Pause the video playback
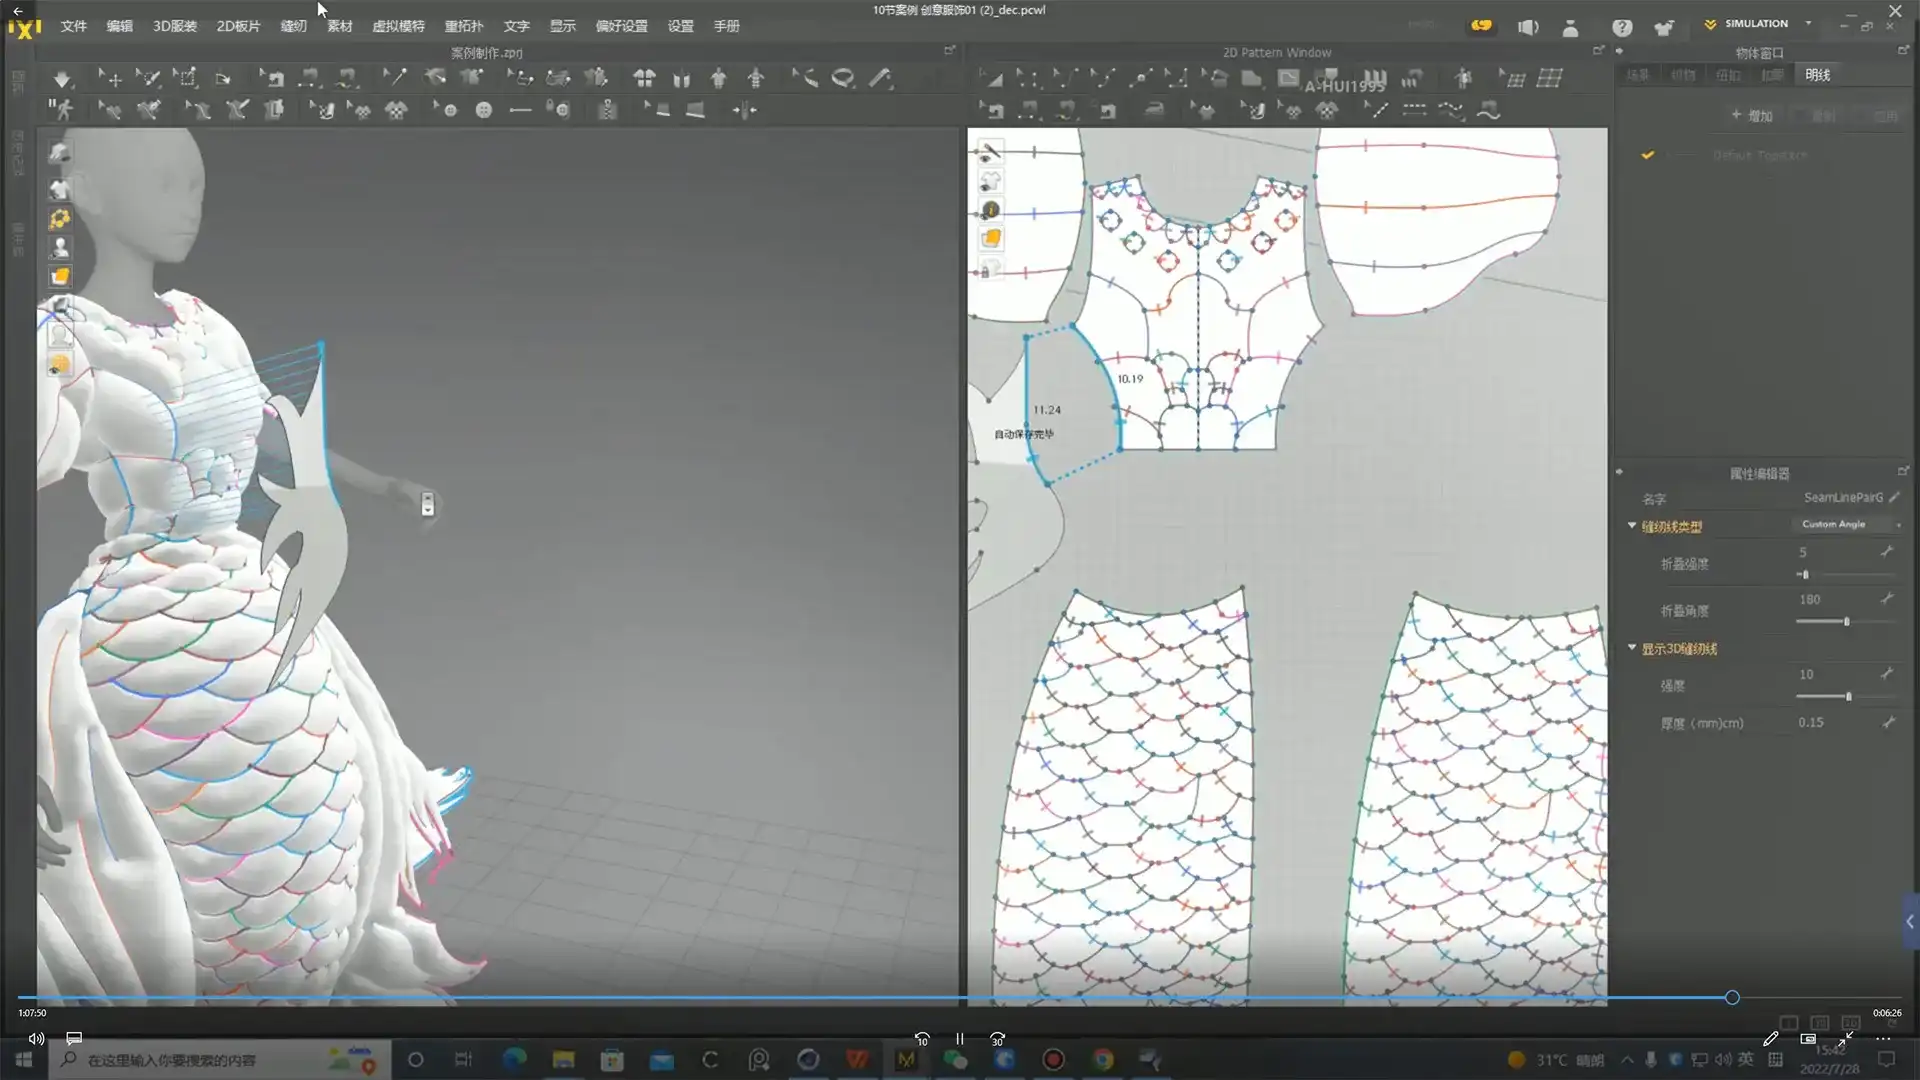1920x1080 pixels. [959, 1039]
